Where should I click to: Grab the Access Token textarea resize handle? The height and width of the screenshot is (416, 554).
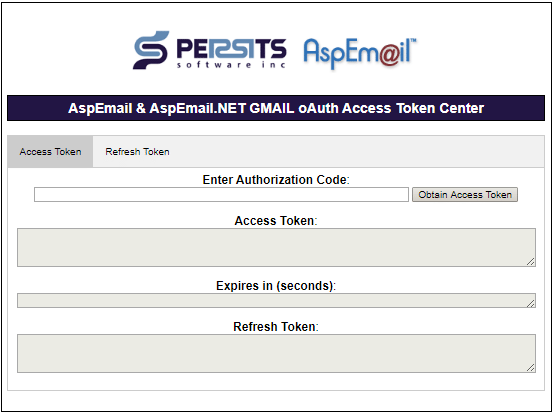point(531,262)
